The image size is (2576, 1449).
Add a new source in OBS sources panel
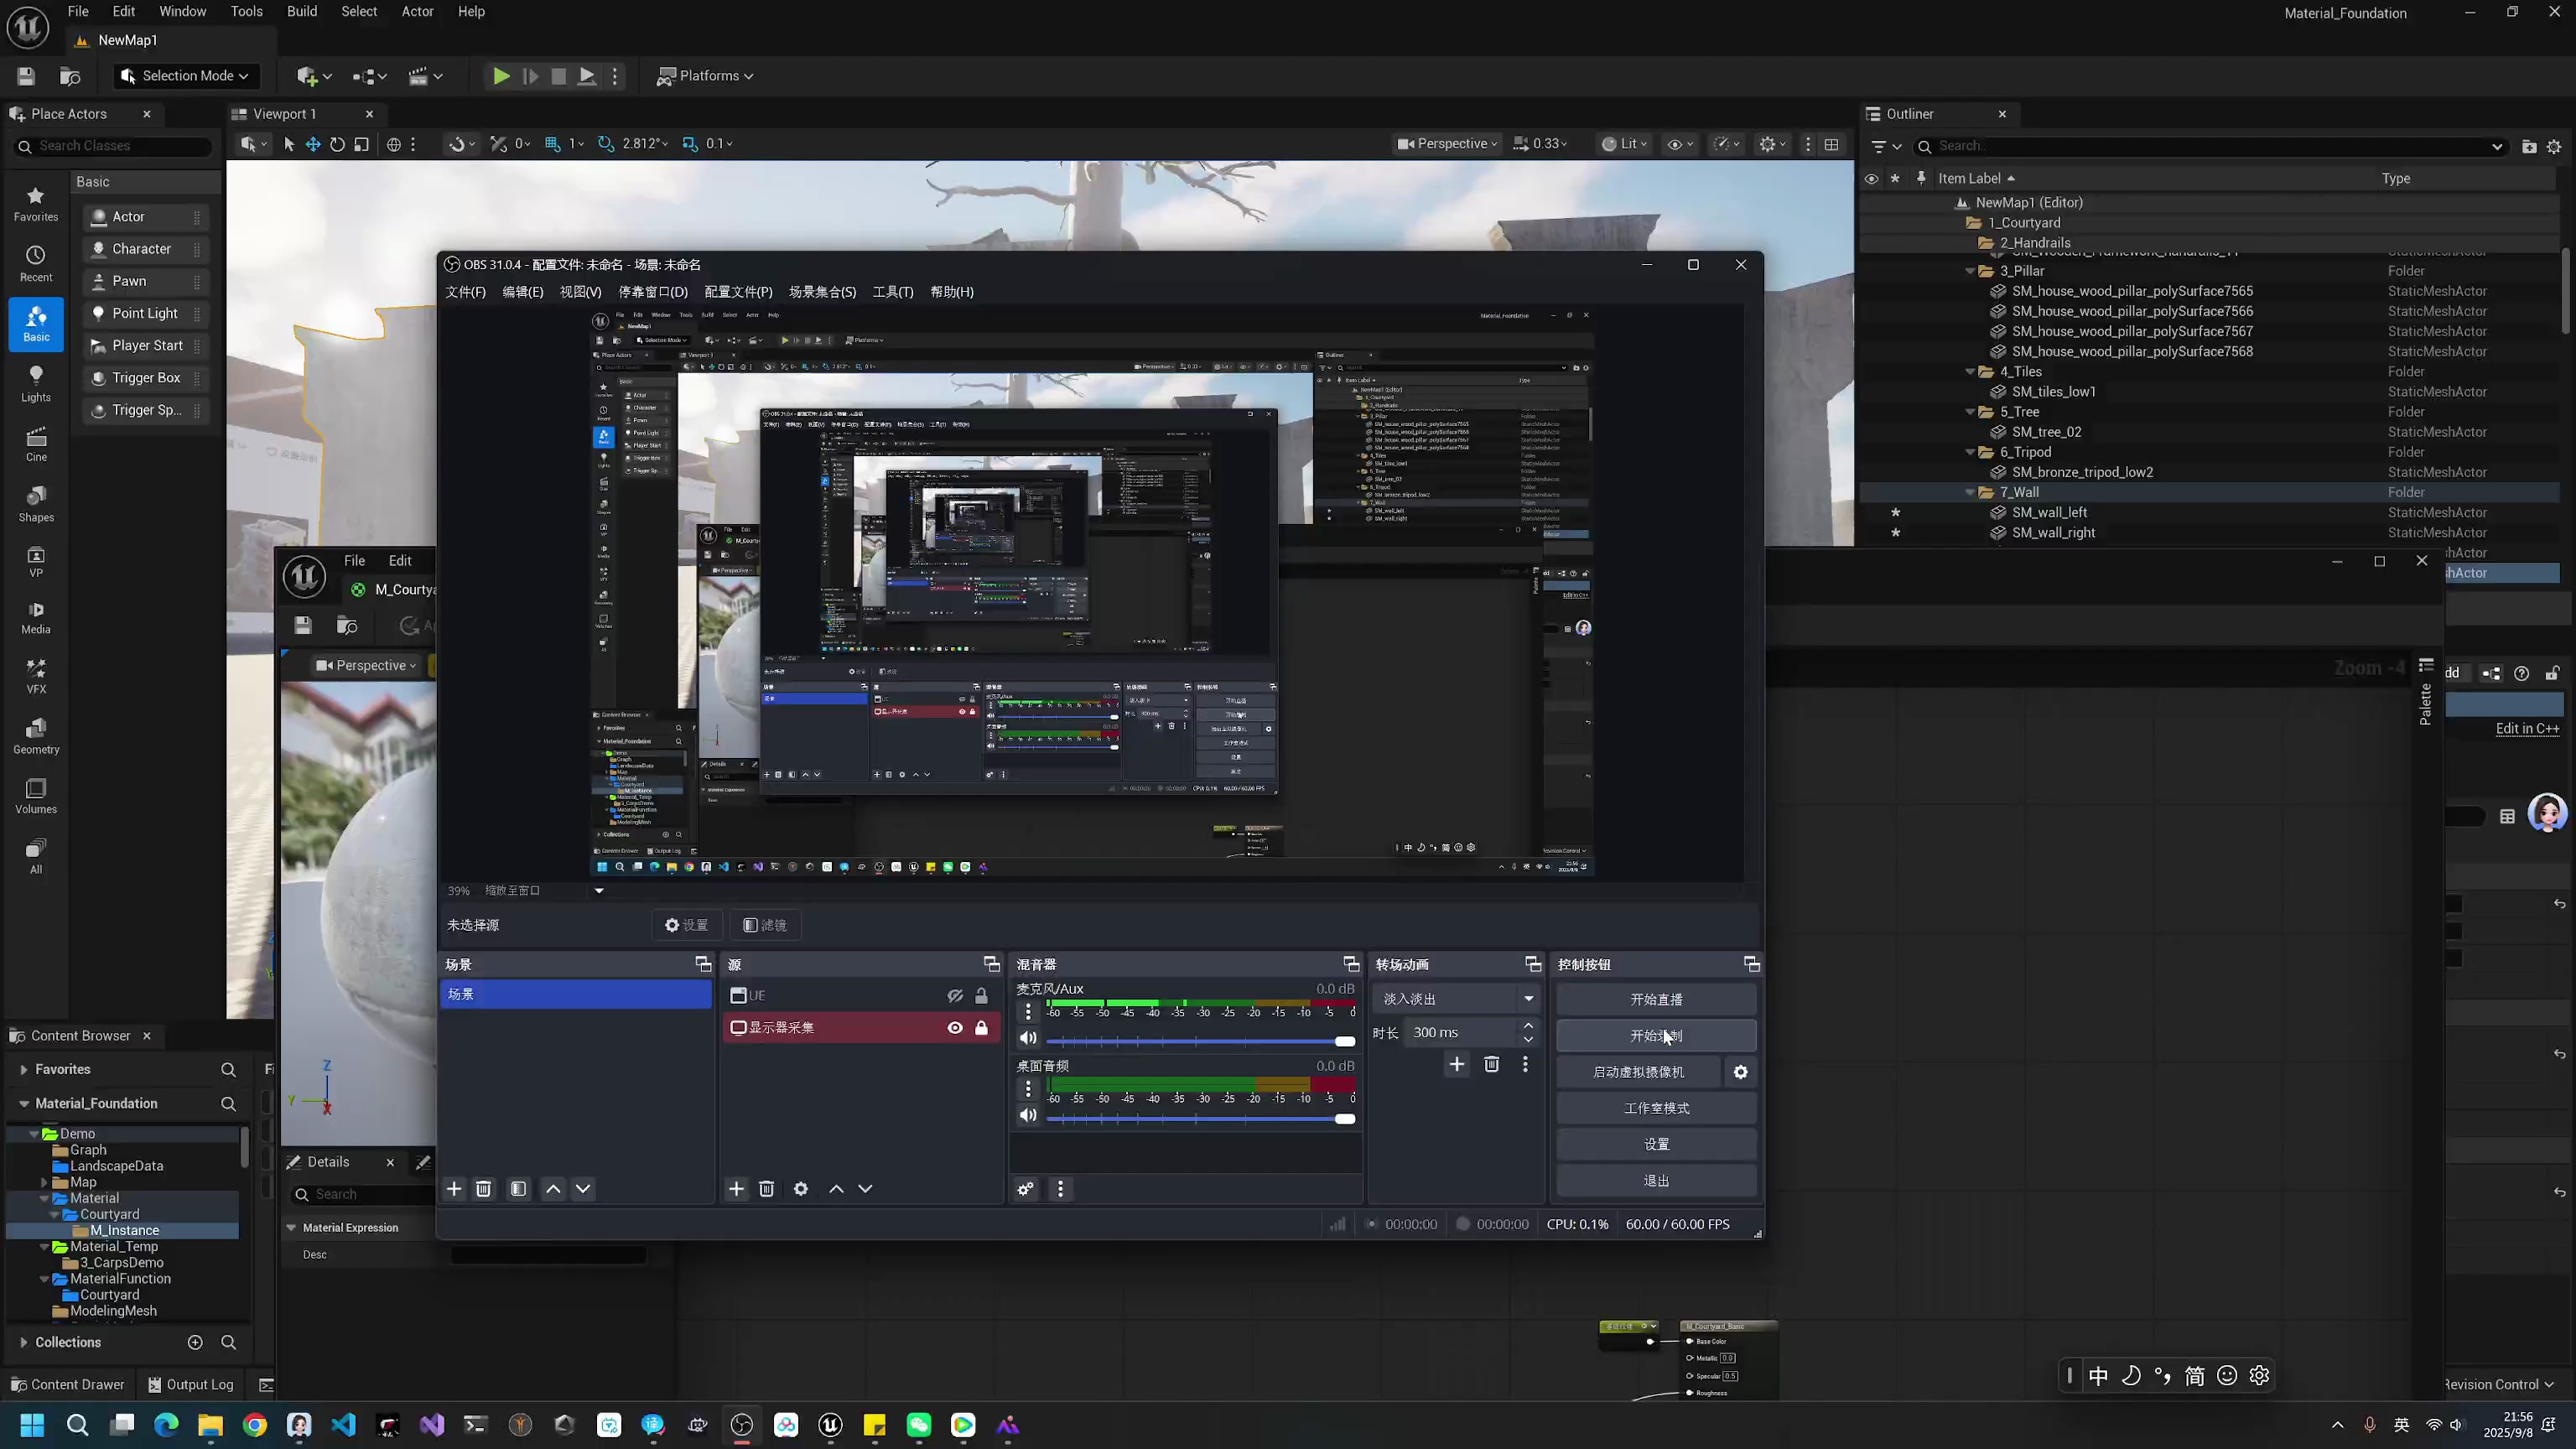tap(737, 1188)
